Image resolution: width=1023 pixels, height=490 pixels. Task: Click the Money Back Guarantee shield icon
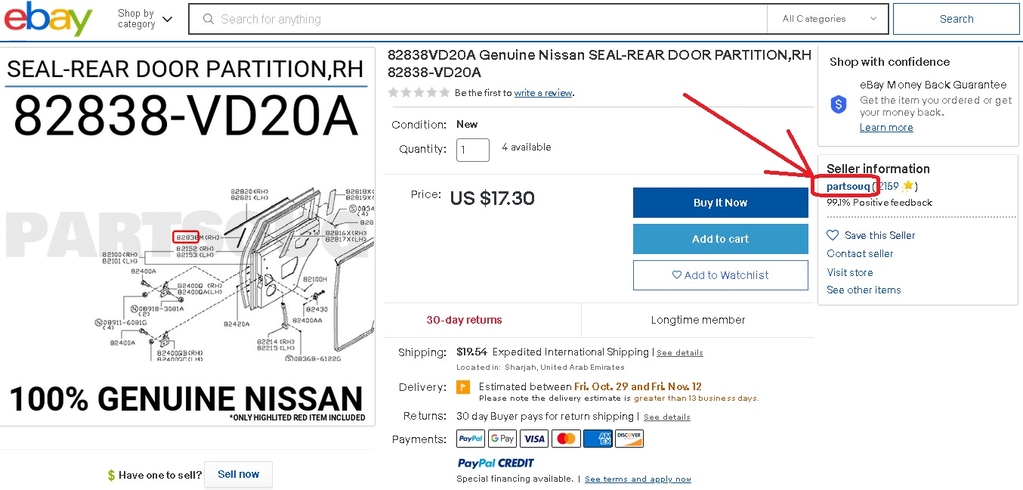838,104
